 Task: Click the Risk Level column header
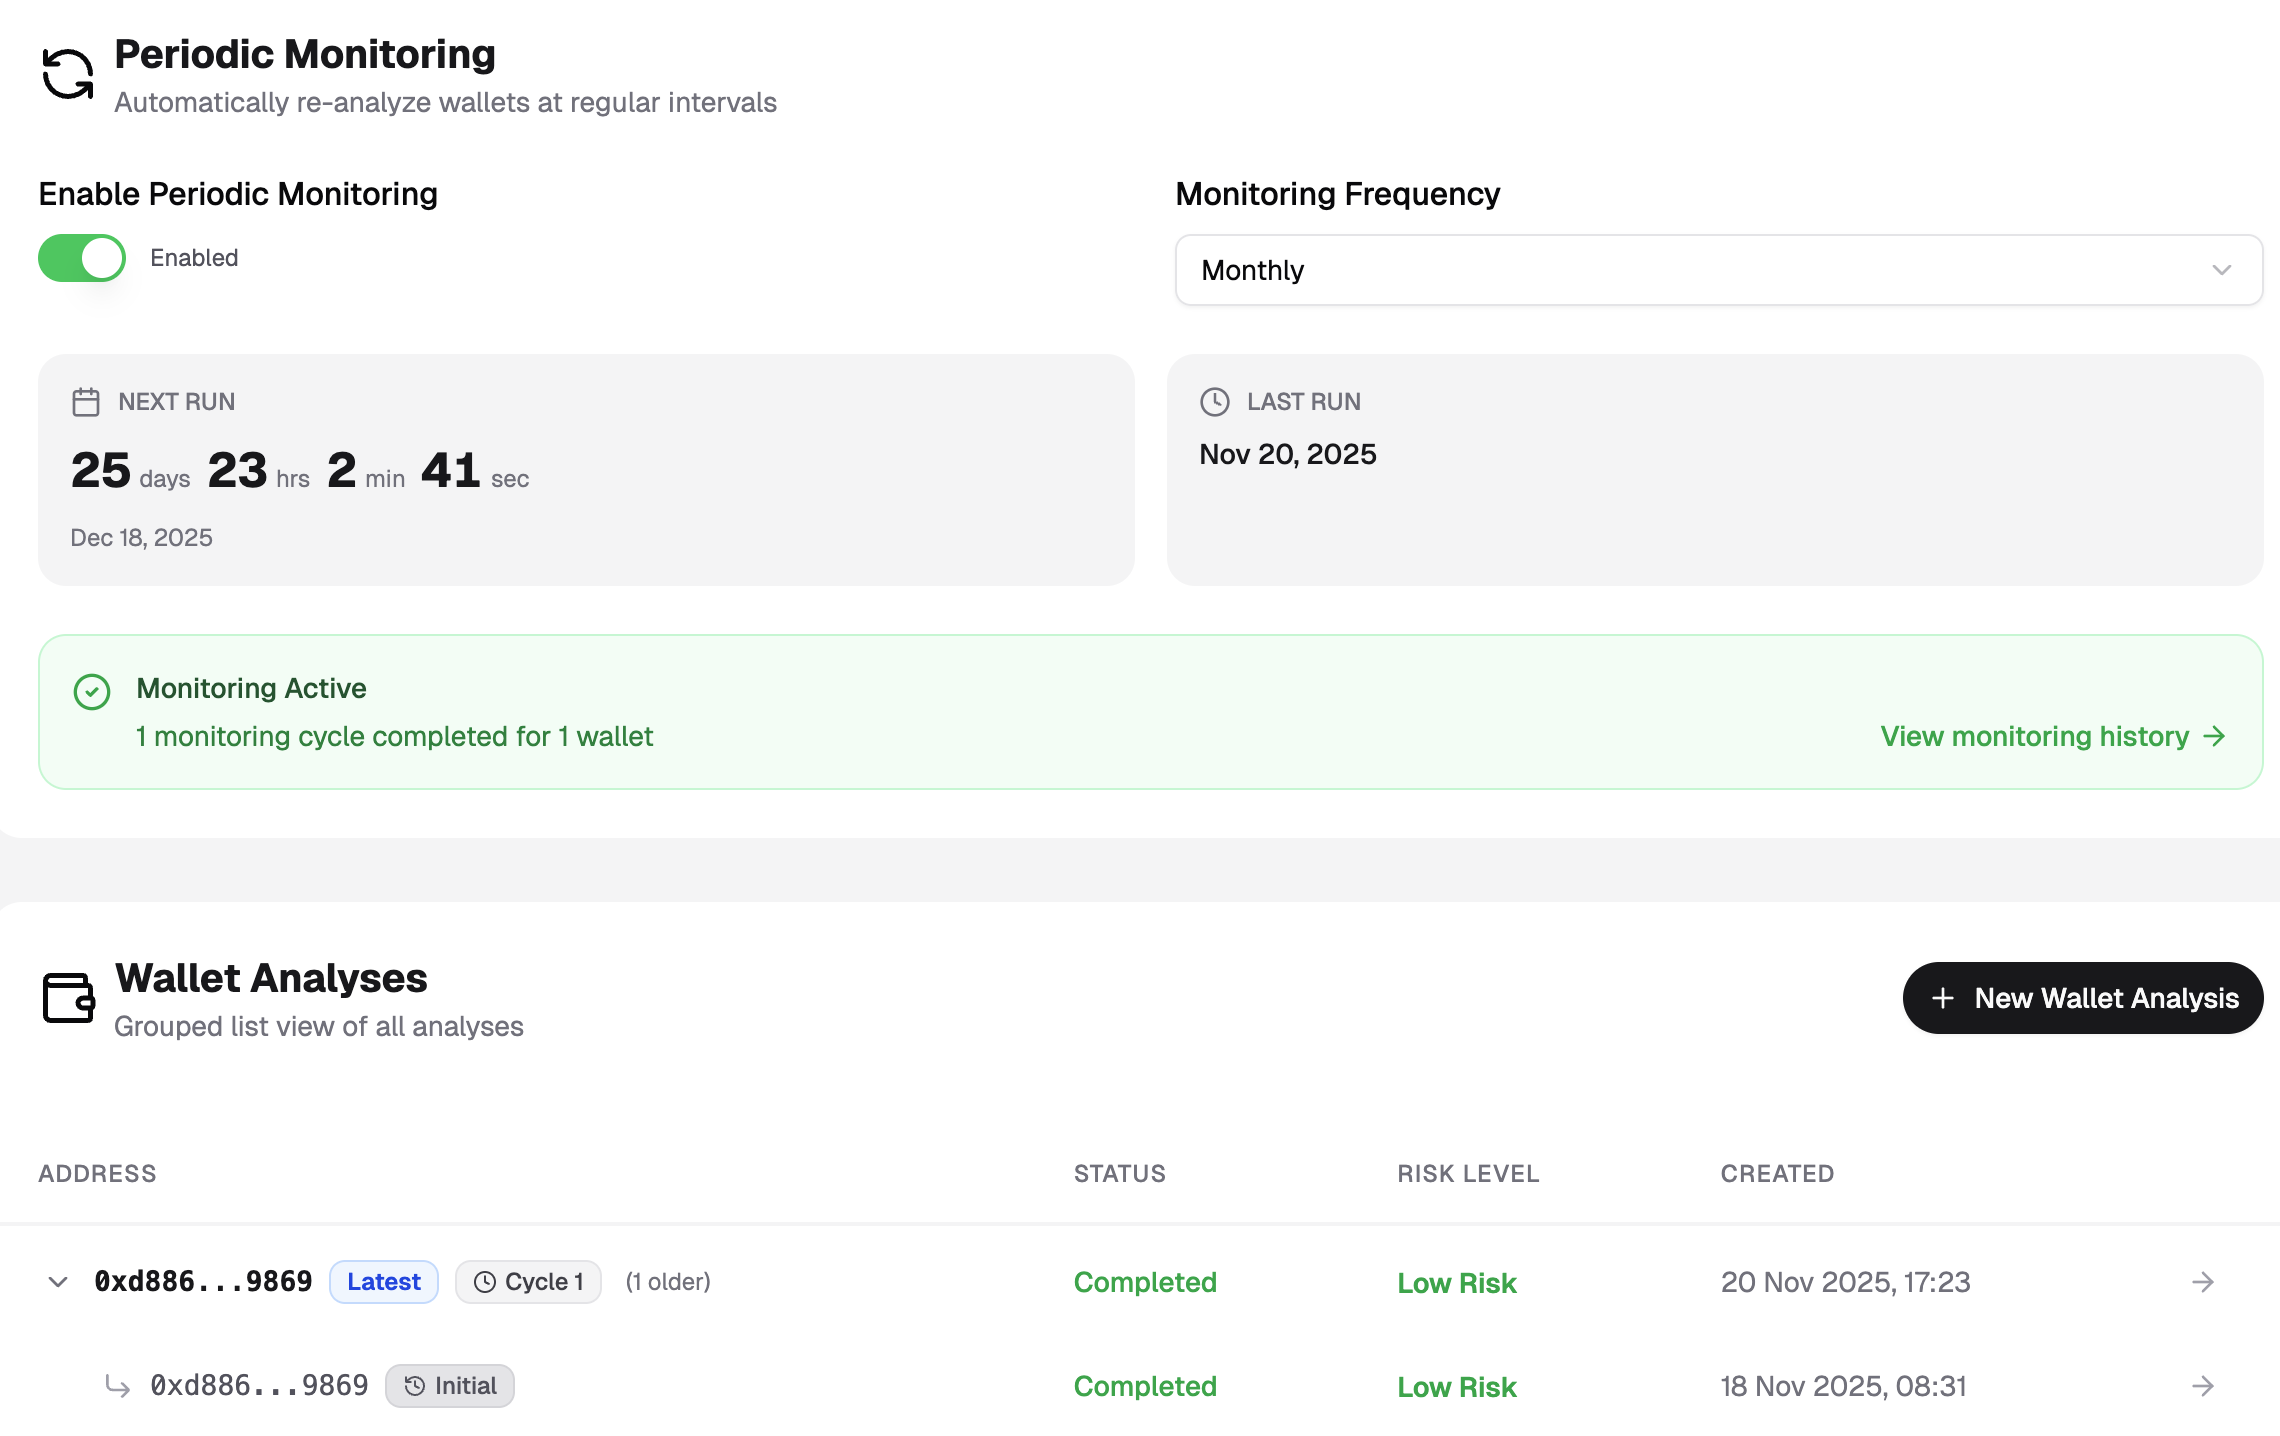1468,1174
